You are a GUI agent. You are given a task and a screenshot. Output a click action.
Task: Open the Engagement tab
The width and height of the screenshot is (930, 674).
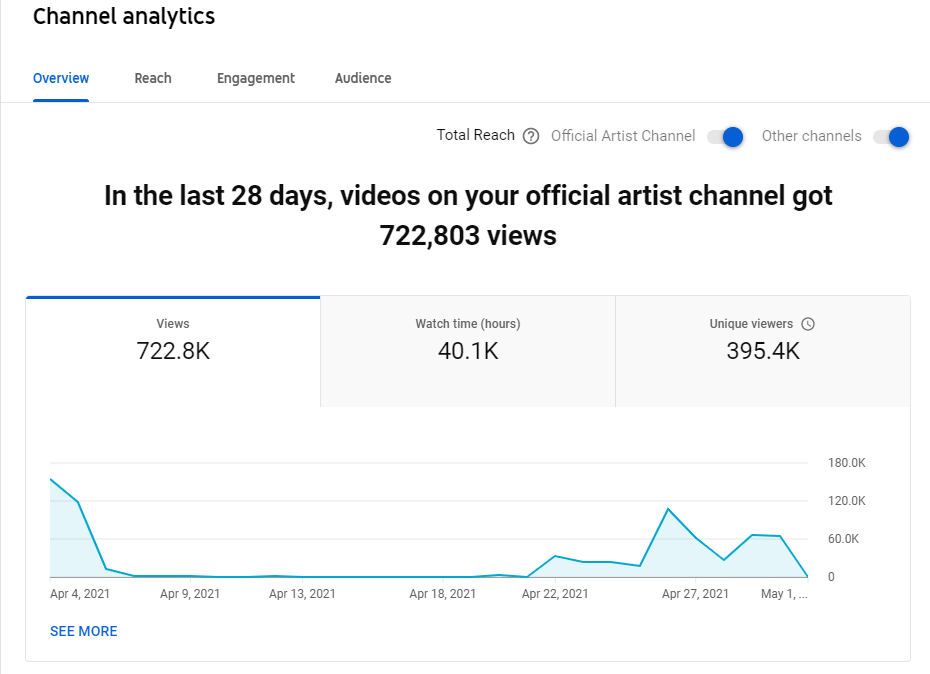pyautogui.click(x=256, y=78)
